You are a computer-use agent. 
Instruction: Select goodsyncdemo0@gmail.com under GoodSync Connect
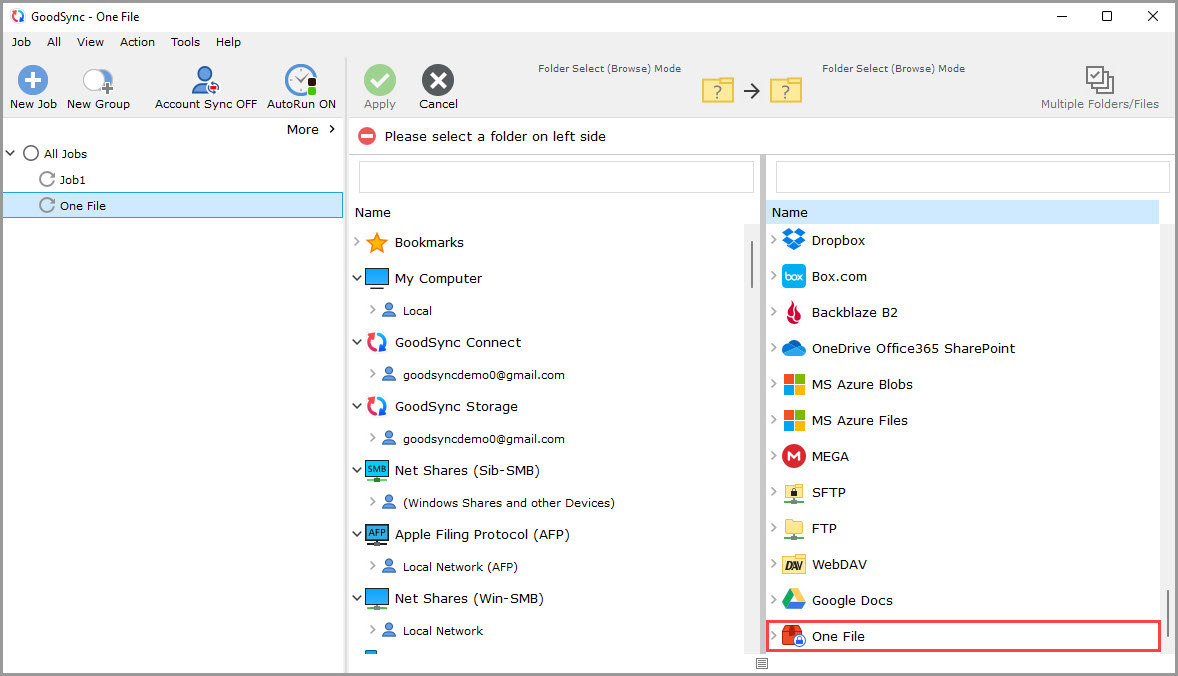(483, 375)
